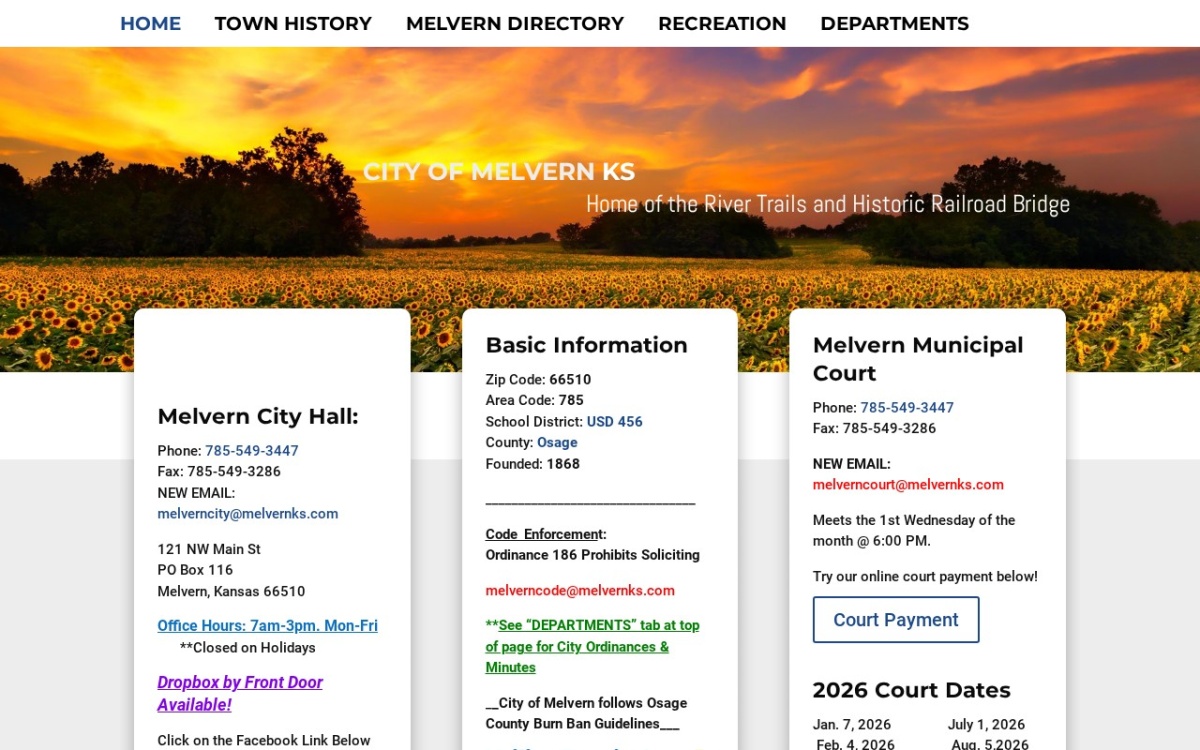This screenshot has width=1200, height=750.
Task: Open the DEPARTMENTS menu item
Action: (x=894, y=23)
